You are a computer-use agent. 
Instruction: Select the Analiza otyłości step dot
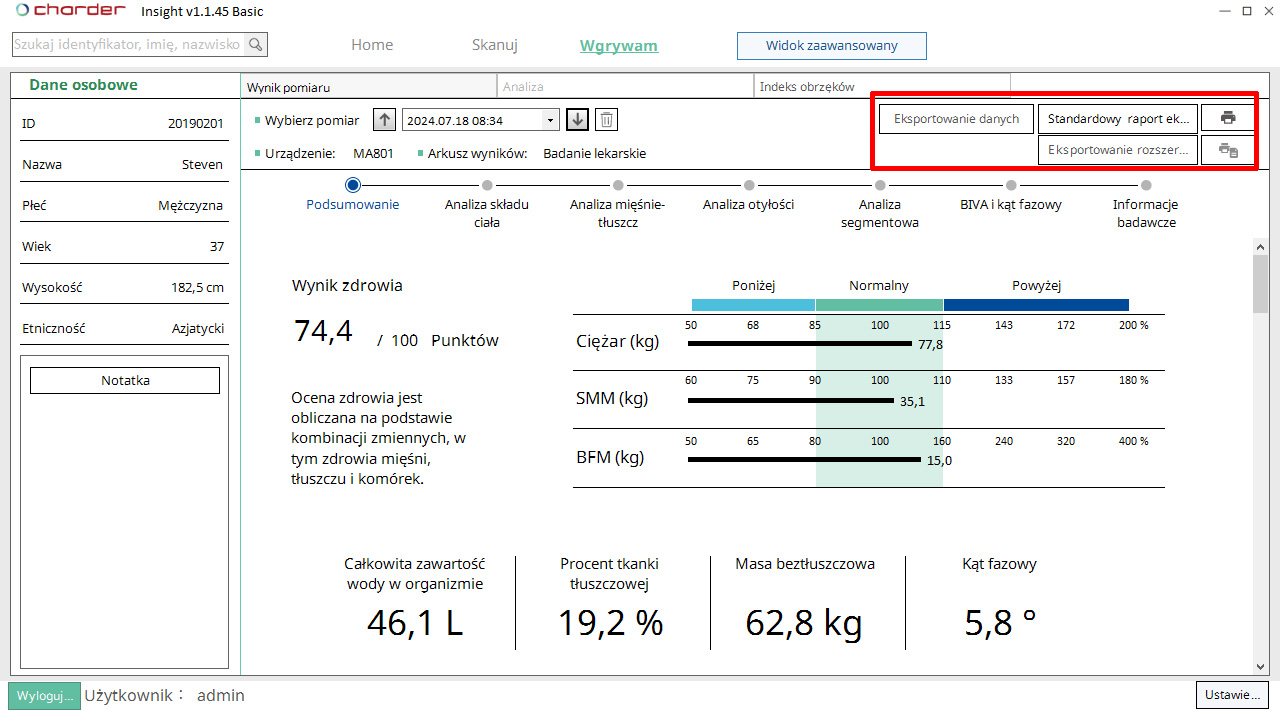pyautogui.click(x=749, y=185)
